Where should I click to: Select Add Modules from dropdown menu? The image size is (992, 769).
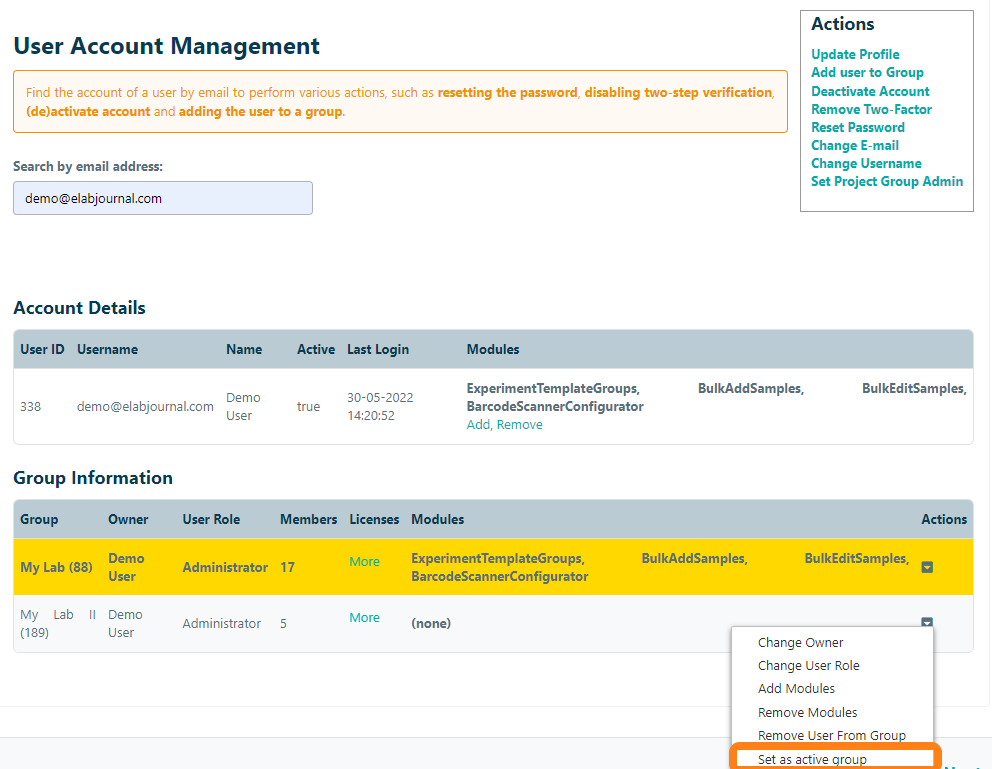click(x=796, y=689)
